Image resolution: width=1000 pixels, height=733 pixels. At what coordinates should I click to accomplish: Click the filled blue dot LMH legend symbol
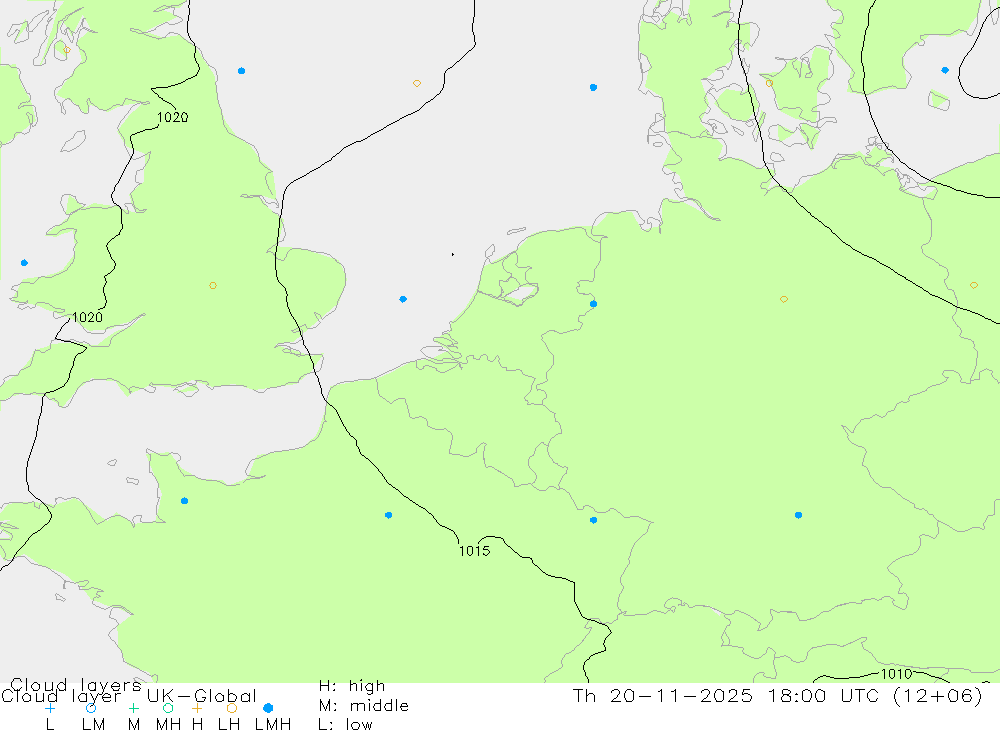268,708
